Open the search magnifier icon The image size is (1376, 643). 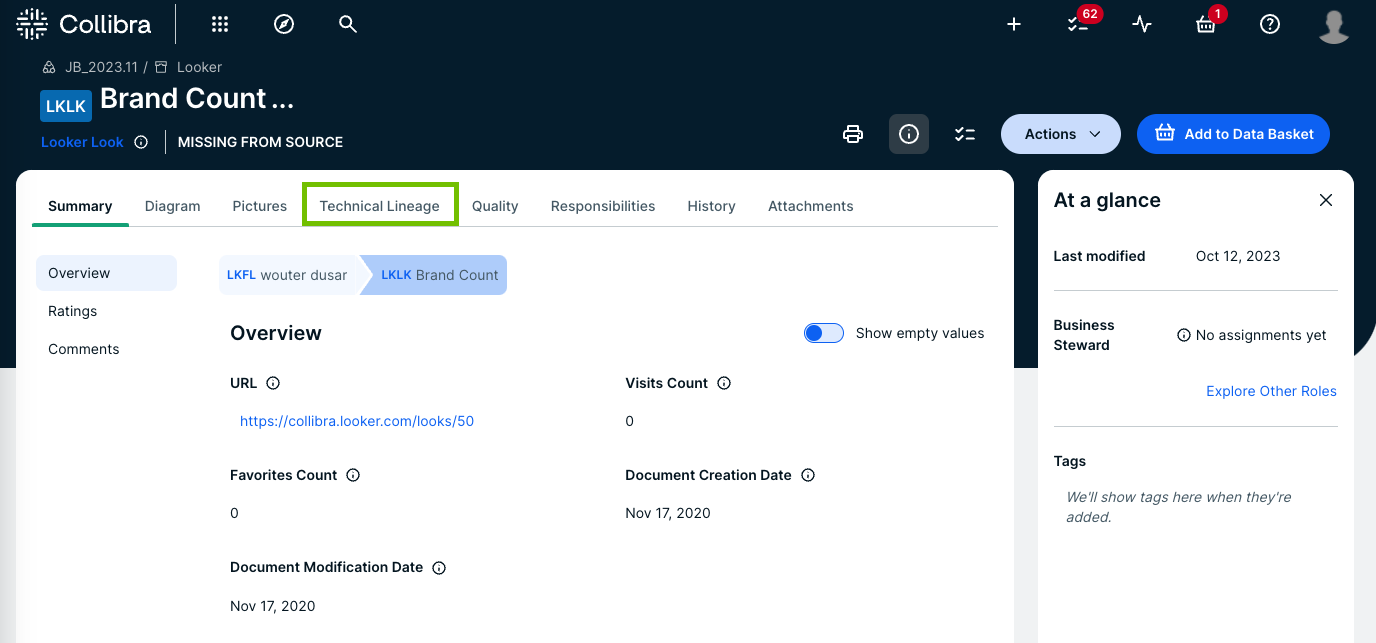(x=348, y=25)
